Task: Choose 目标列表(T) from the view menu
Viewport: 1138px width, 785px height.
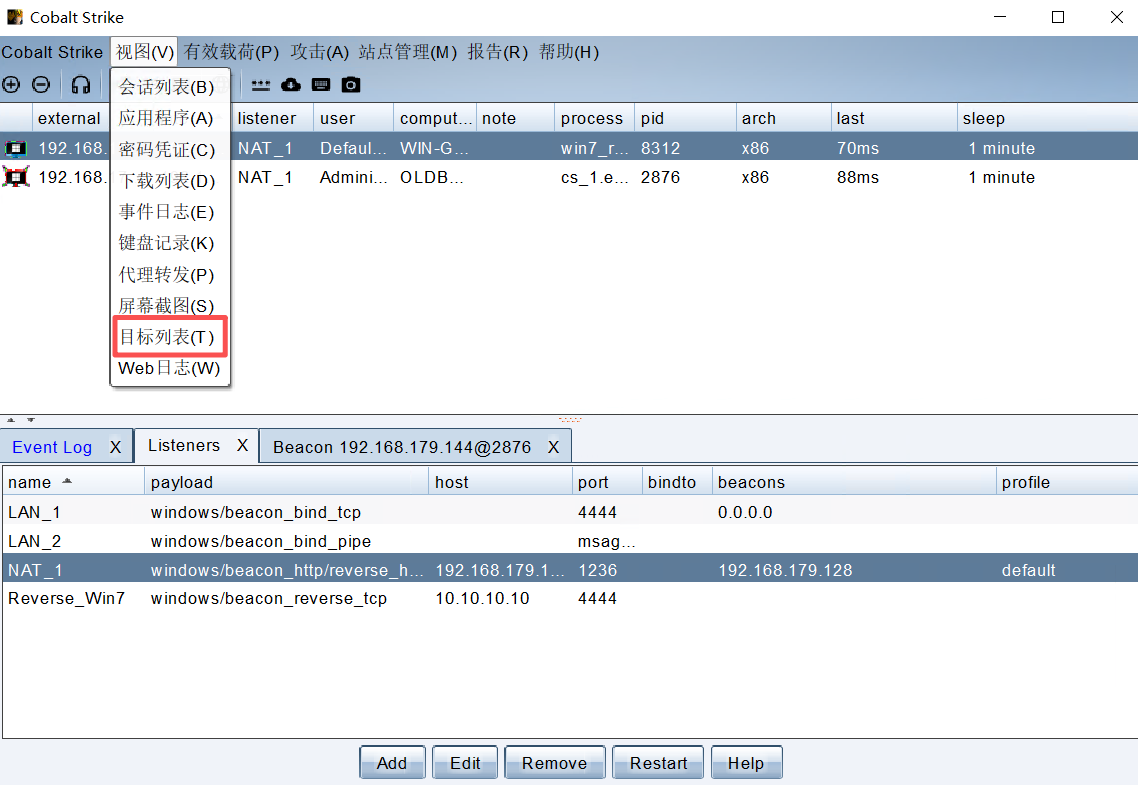Action: click(170, 337)
